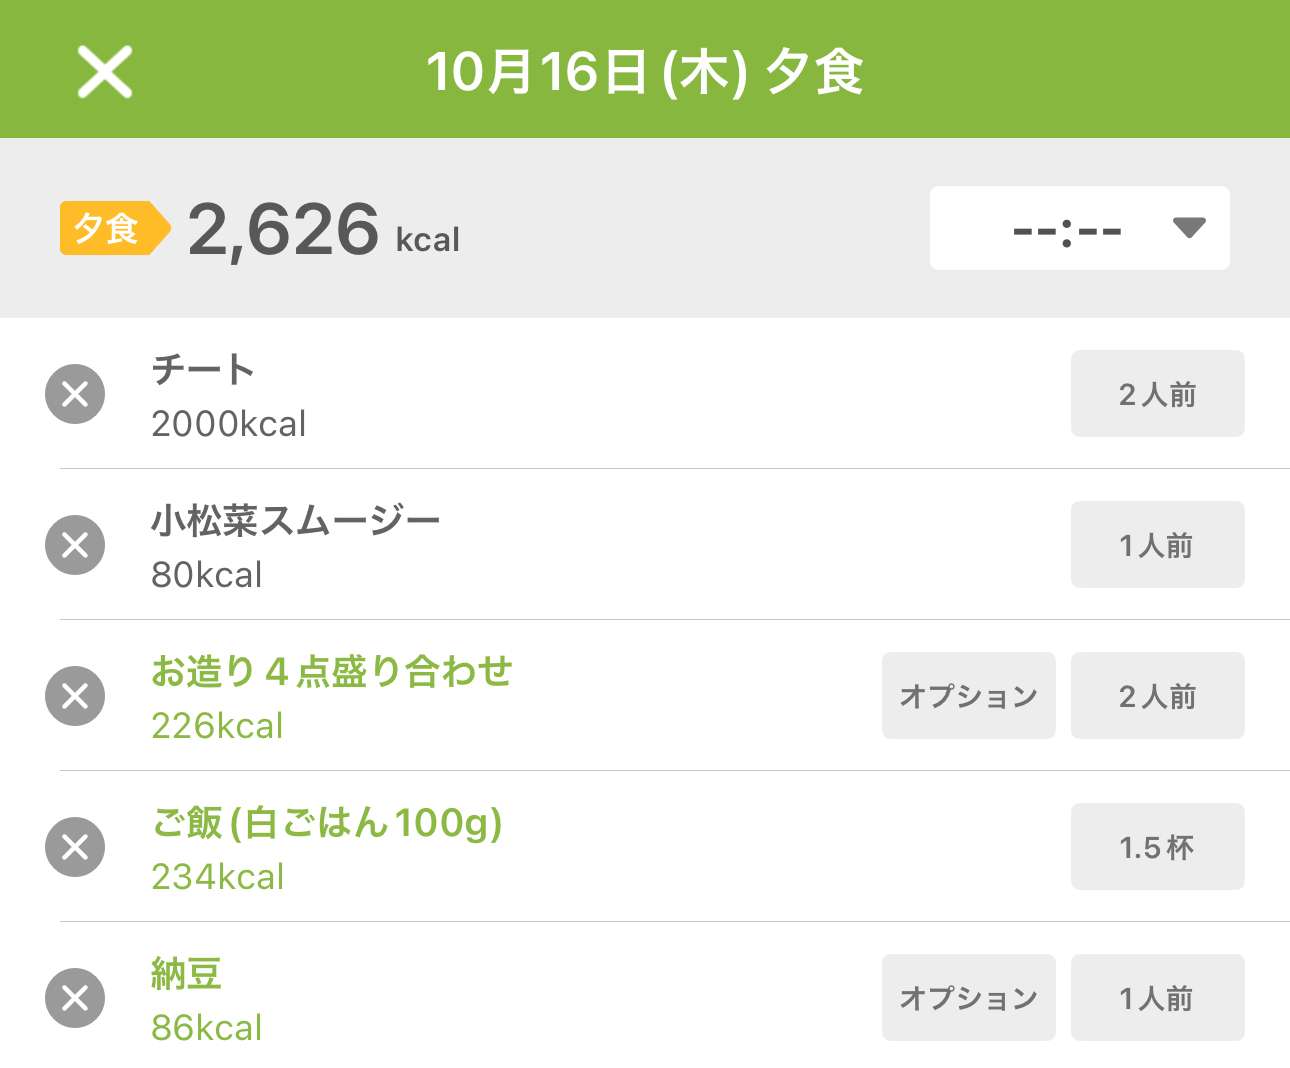Delete the 小松菜スムージー item
The height and width of the screenshot is (1068, 1290).
(75, 545)
